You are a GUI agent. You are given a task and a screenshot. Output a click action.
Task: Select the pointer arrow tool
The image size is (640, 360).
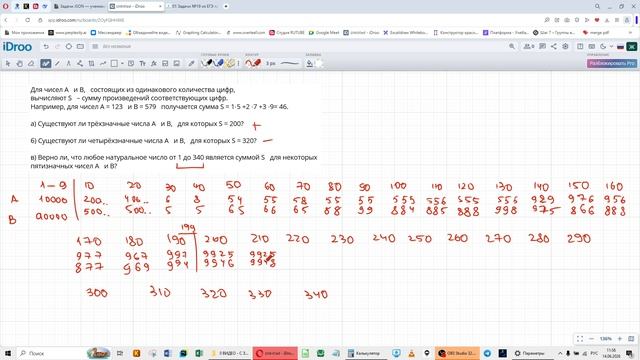coord(7,63)
